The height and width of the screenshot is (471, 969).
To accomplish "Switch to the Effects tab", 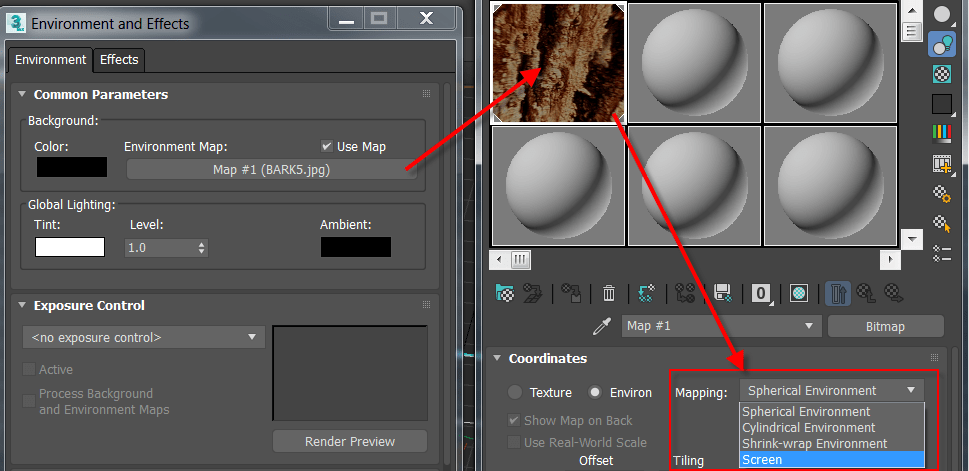I will [x=119, y=60].
